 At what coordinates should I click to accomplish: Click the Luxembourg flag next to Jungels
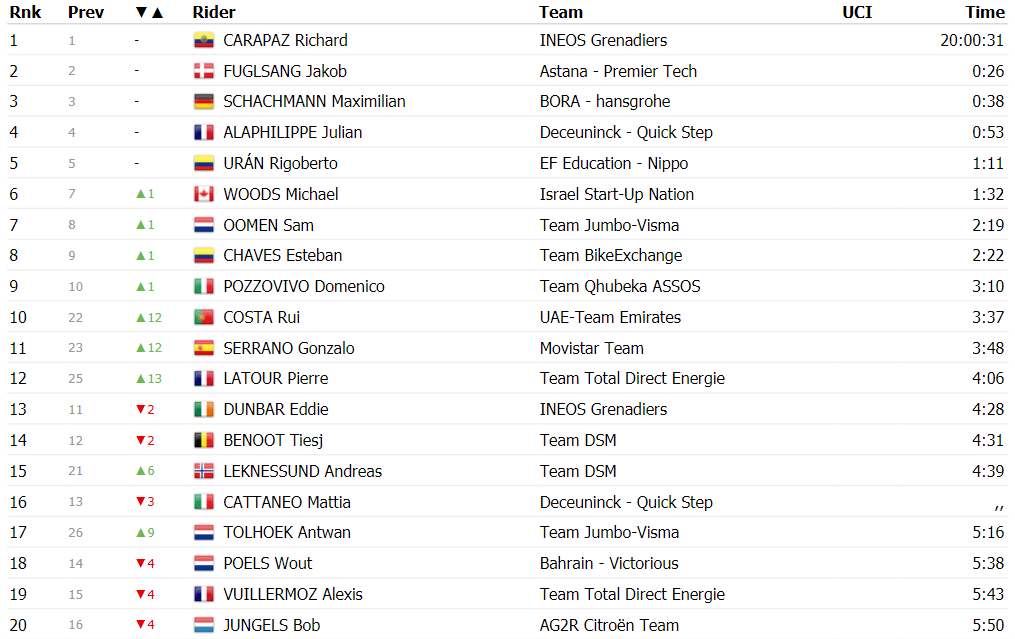tap(204, 625)
